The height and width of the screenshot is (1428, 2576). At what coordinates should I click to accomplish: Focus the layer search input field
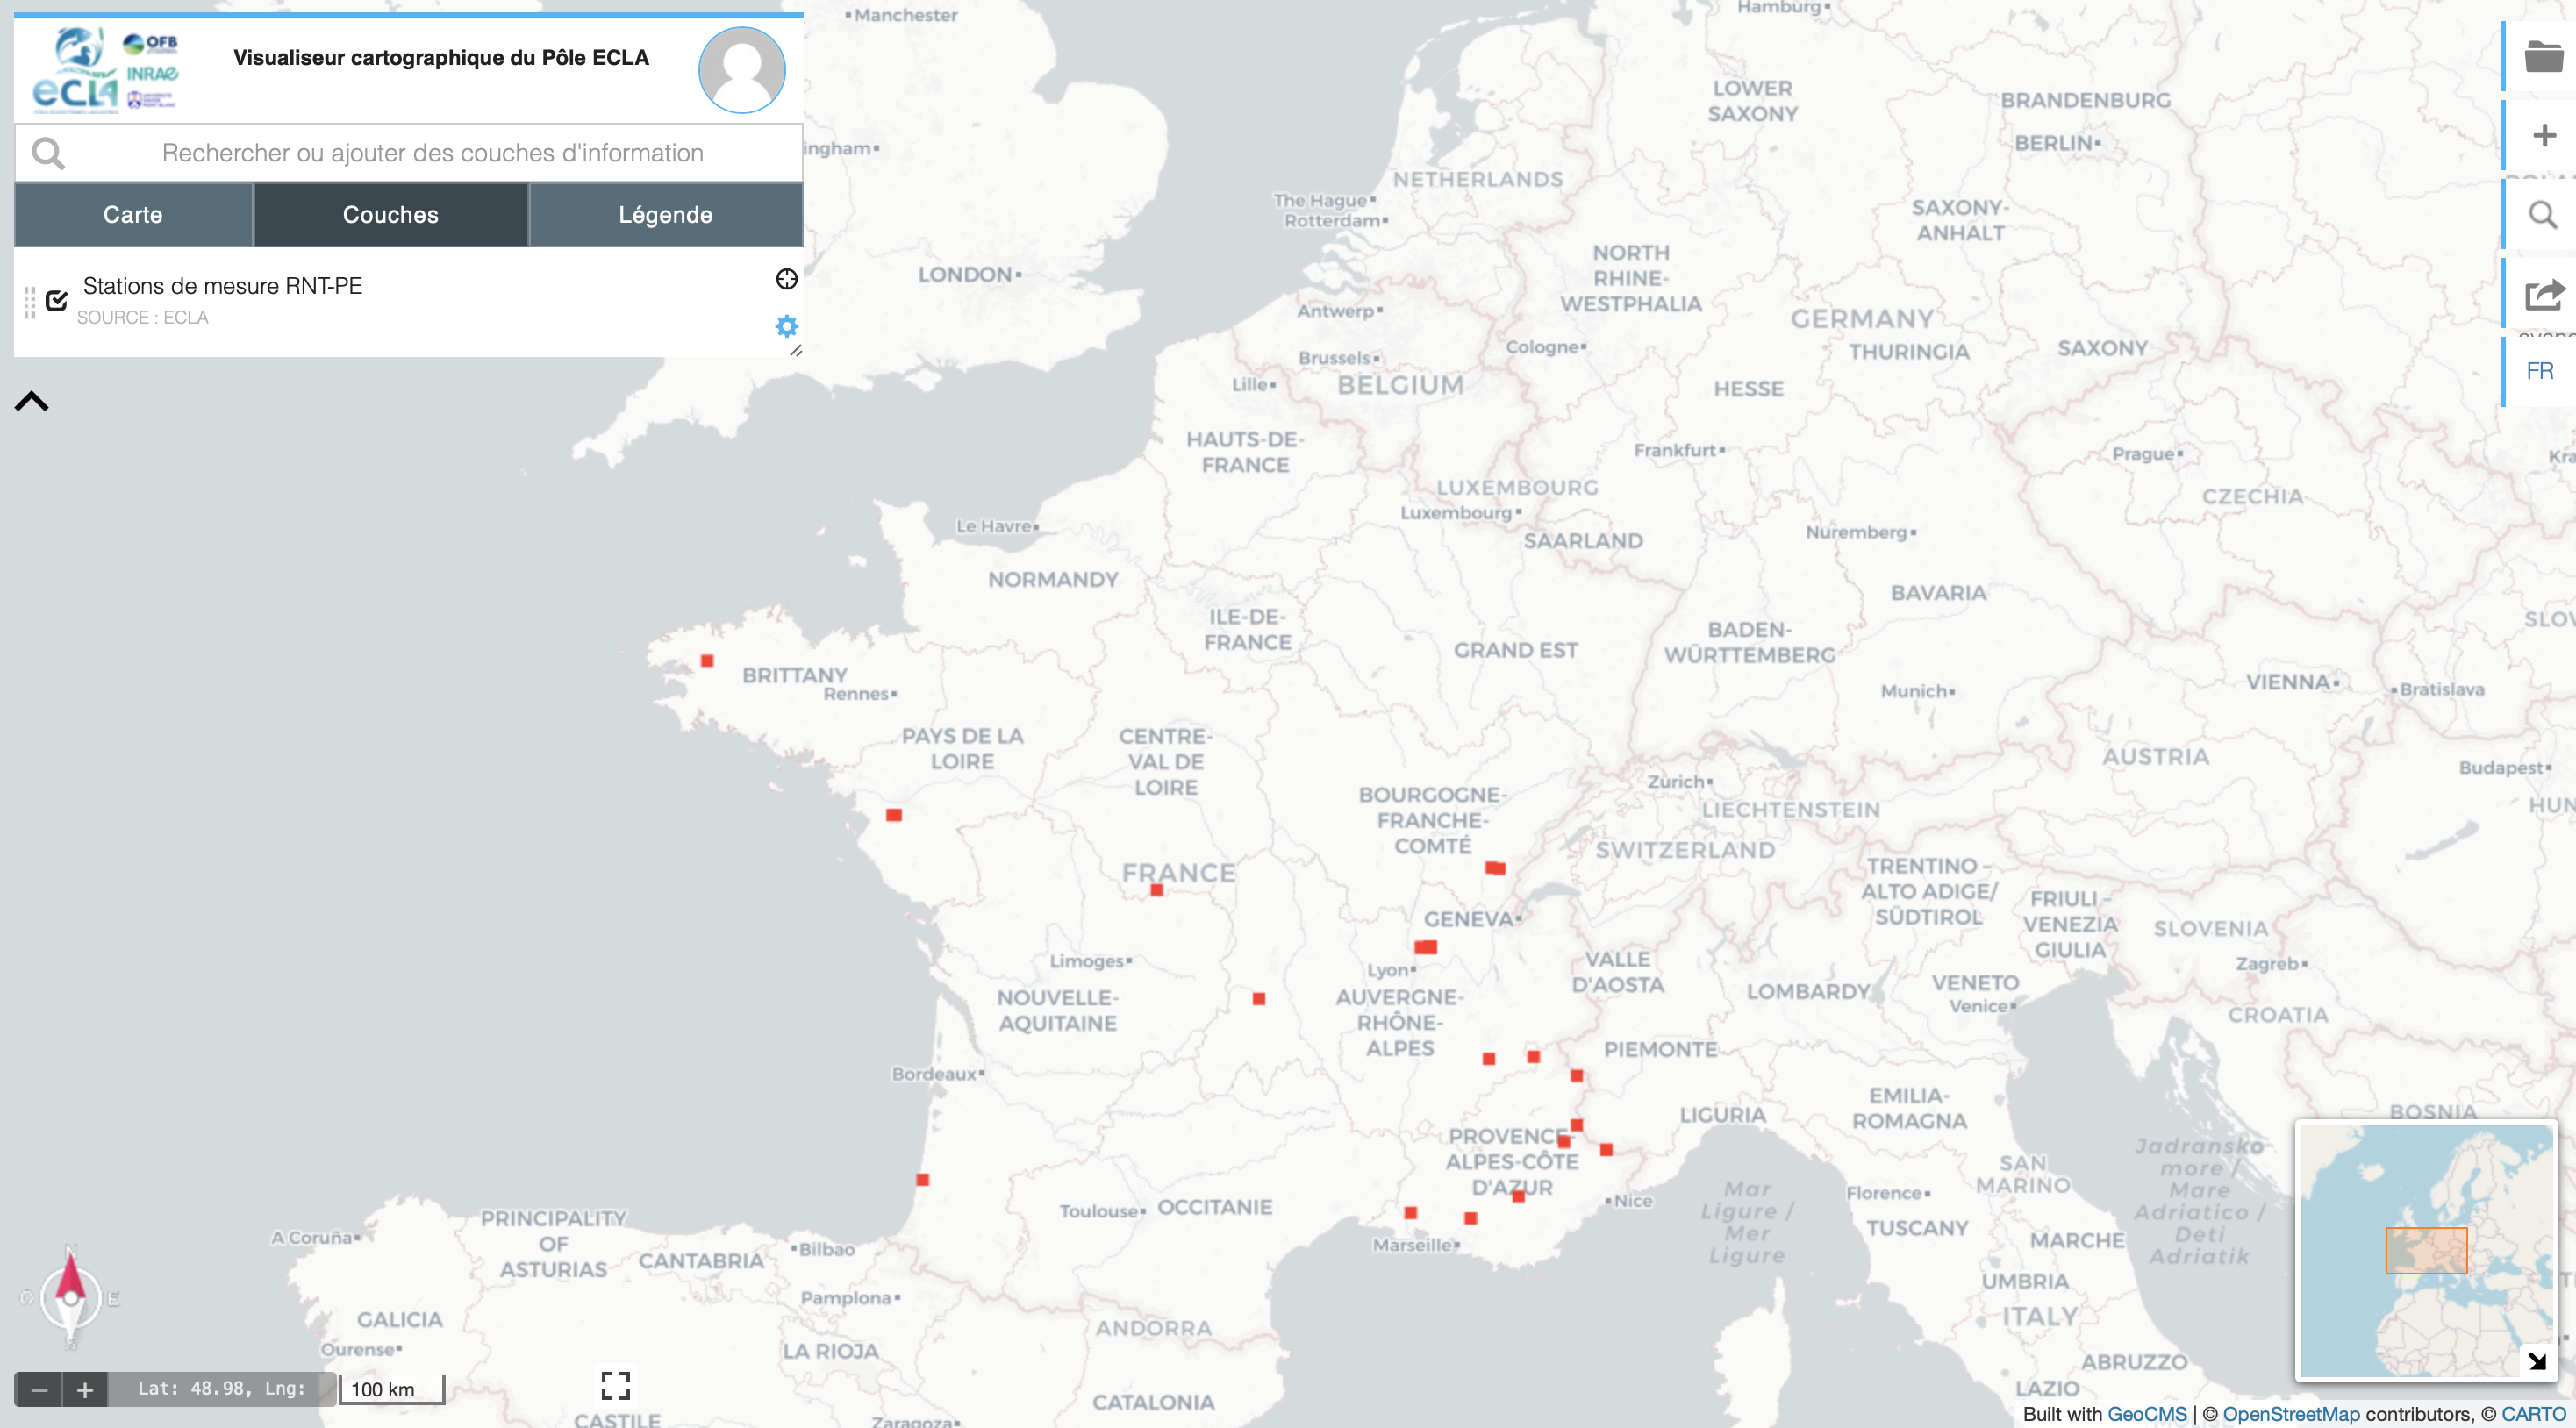(432, 153)
